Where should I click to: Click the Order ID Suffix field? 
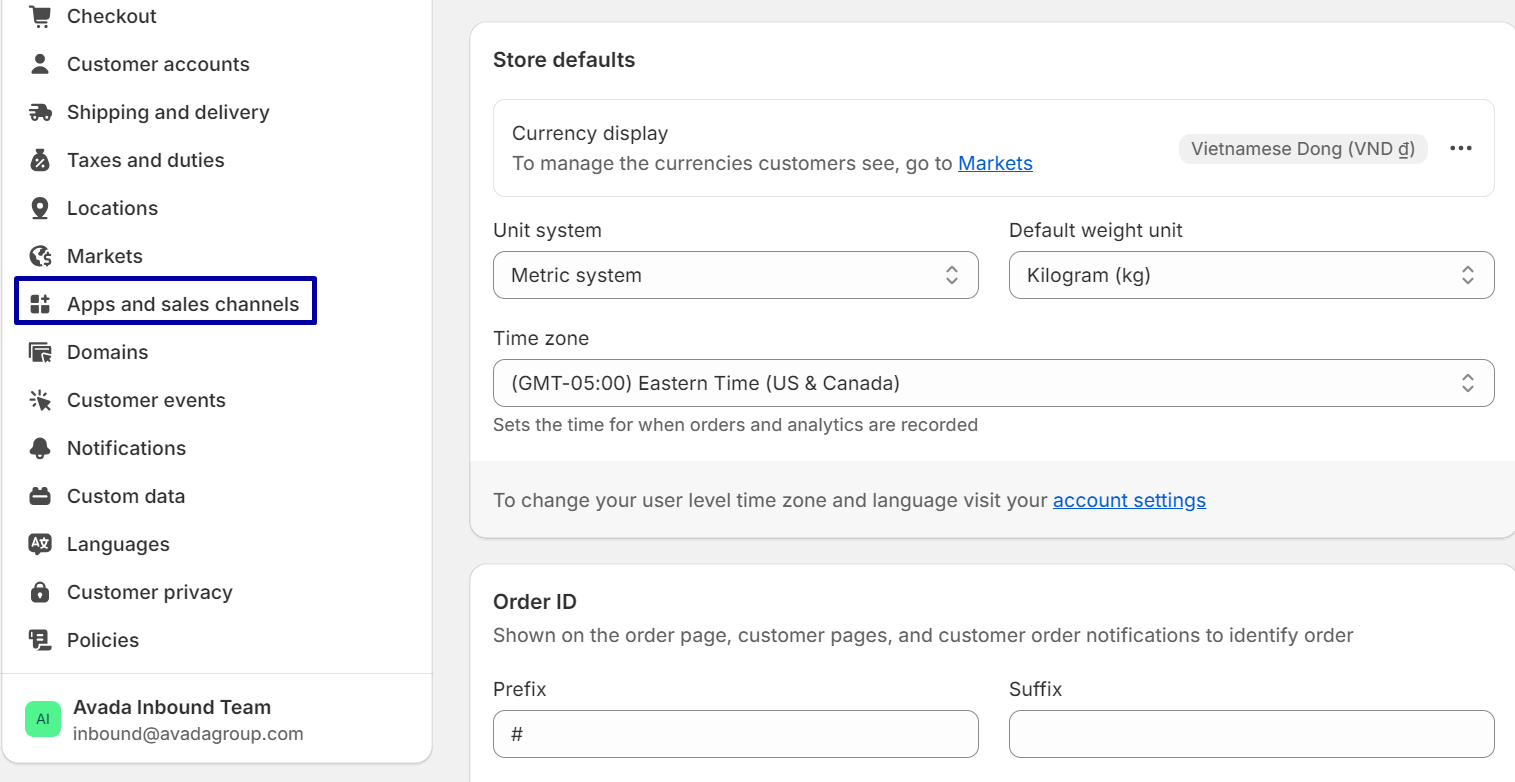pos(1252,734)
